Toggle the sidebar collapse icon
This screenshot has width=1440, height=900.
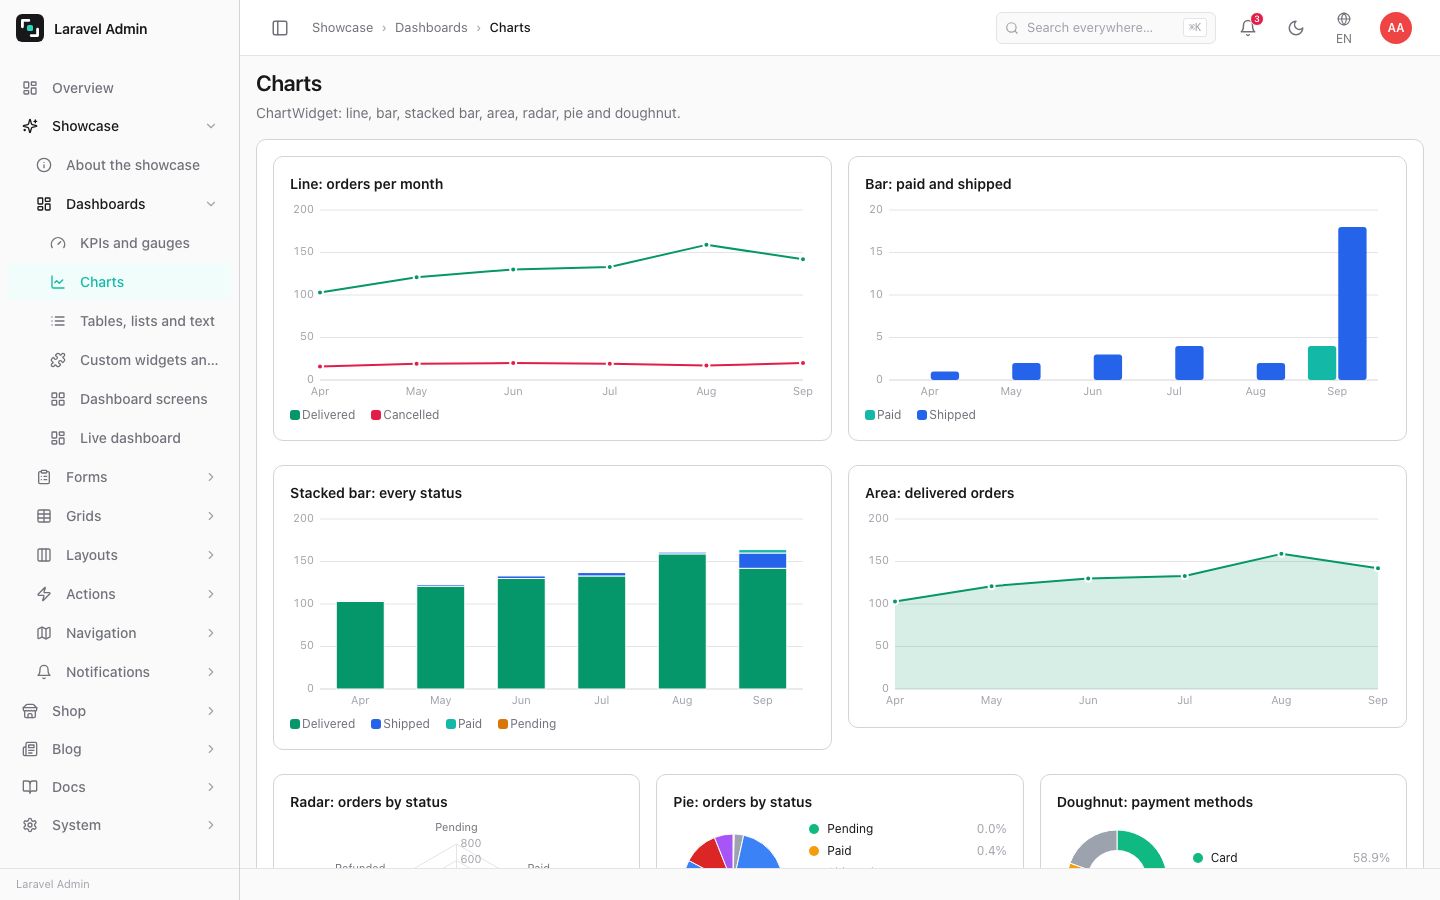(x=280, y=28)
